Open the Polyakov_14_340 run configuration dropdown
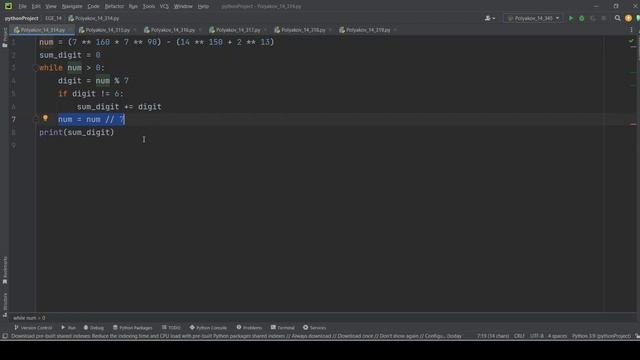The width and height of the screenshot is (640, 360). point(533,18)
